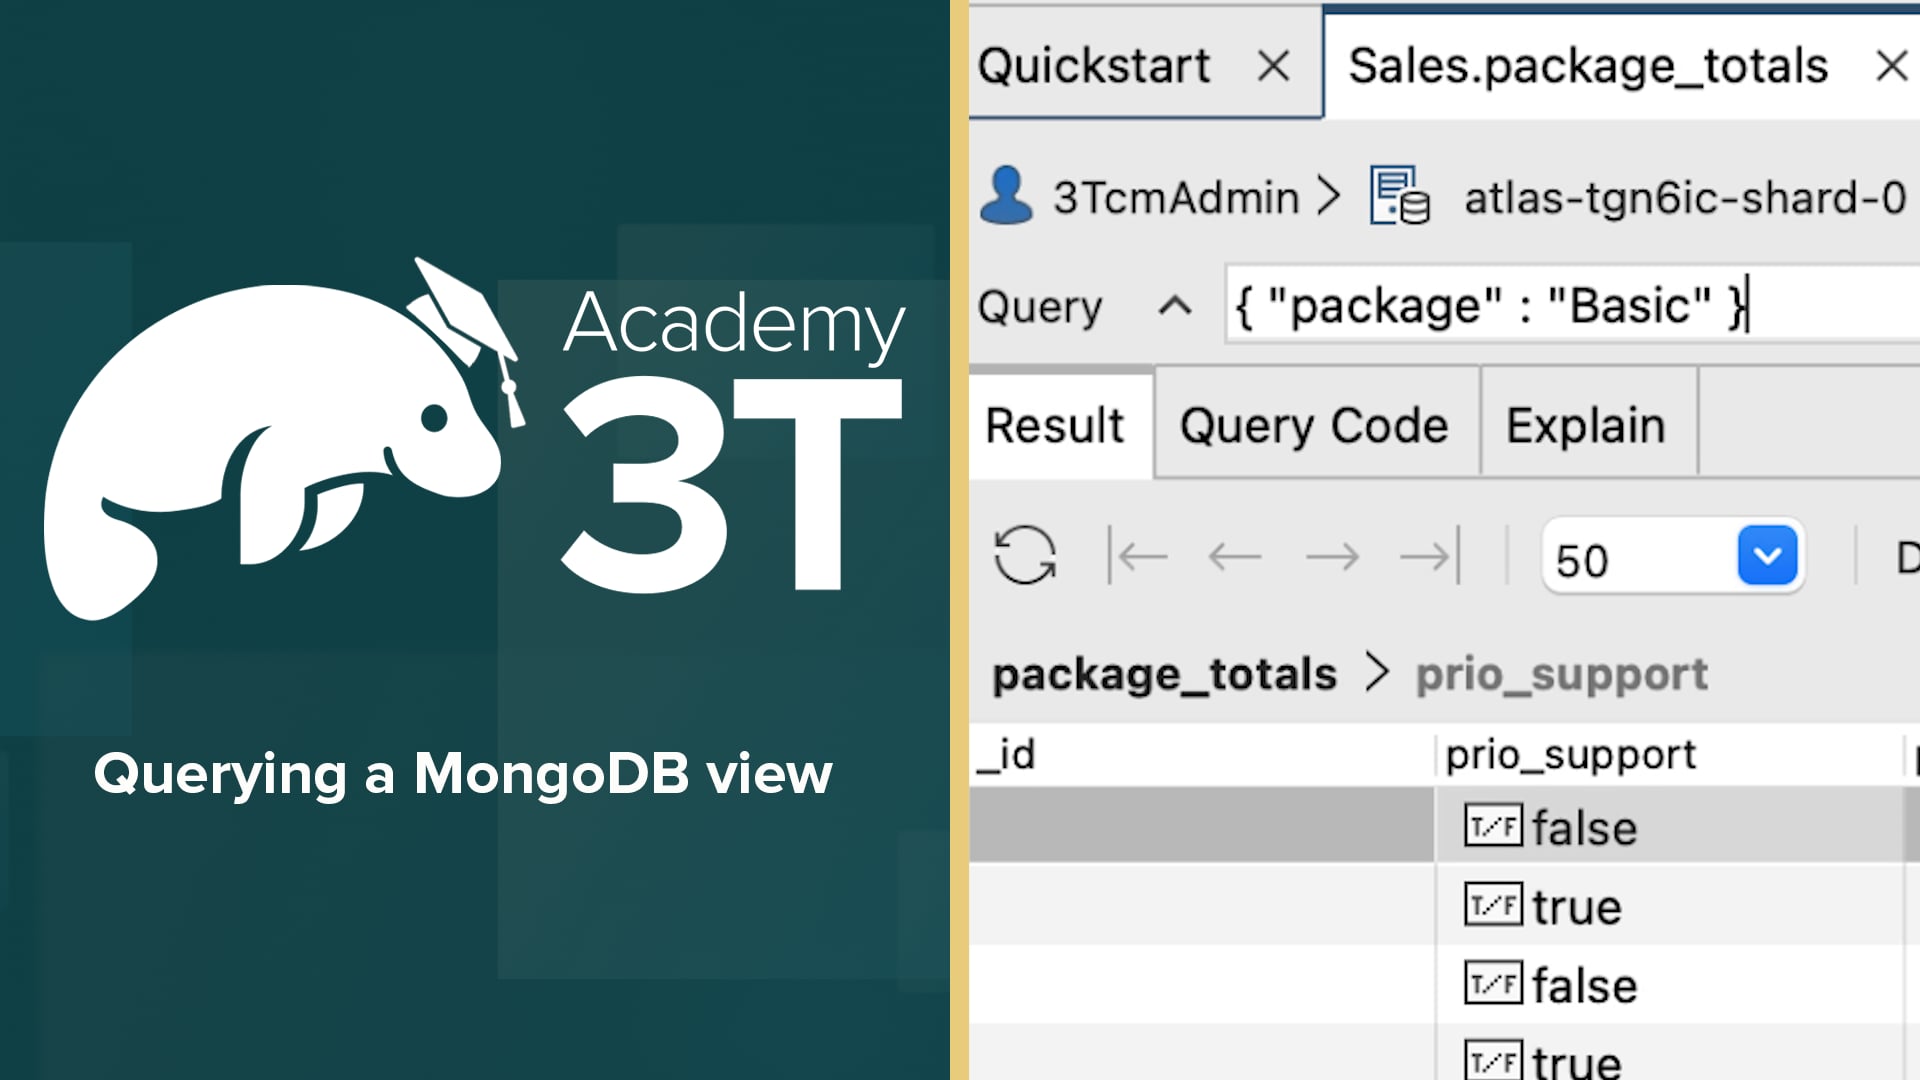The width and height of the screenshot is (1920, 1080).
Task: Go to next page arrow
Action: [x=1333, y=556]
